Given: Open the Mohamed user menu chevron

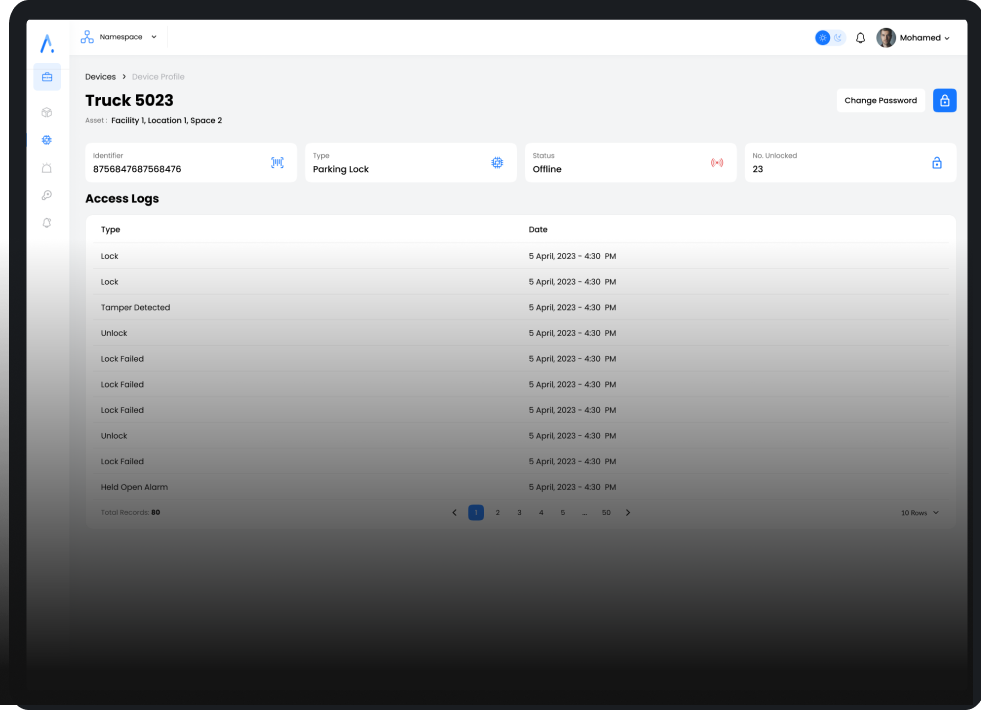Looking at the screenshot, I should click(x=947, y=38).
